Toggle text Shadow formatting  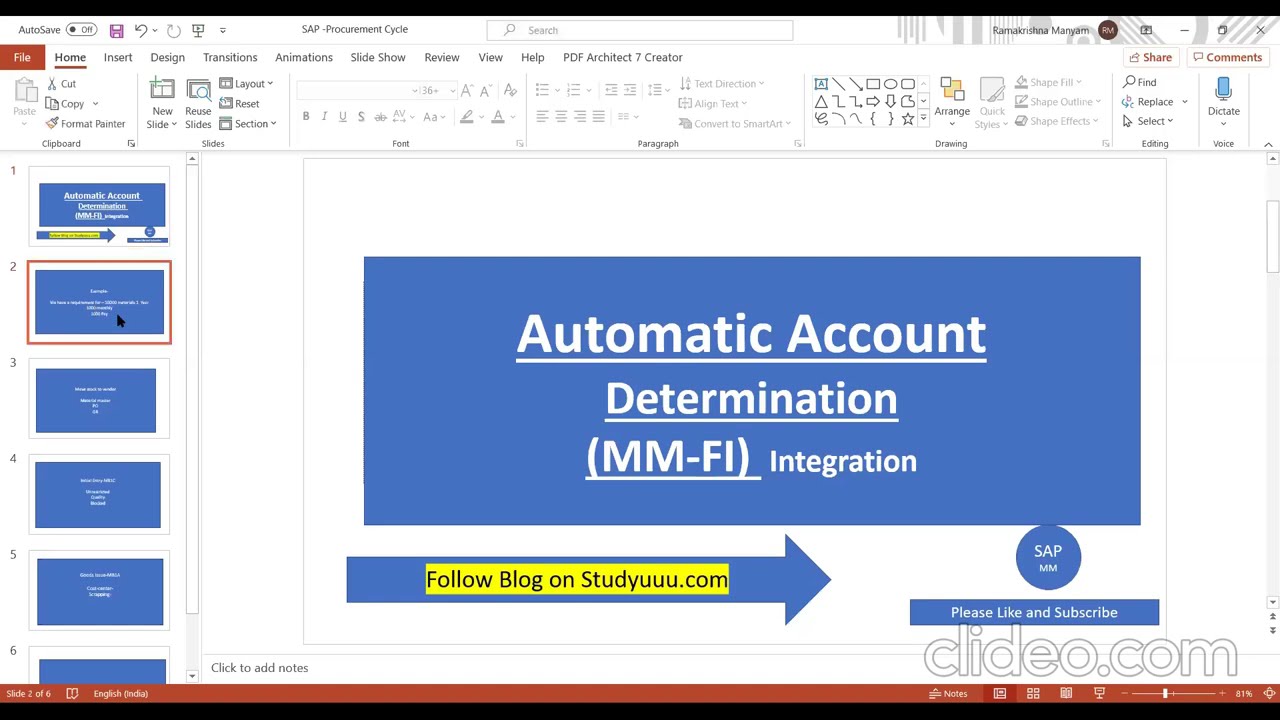361,117
